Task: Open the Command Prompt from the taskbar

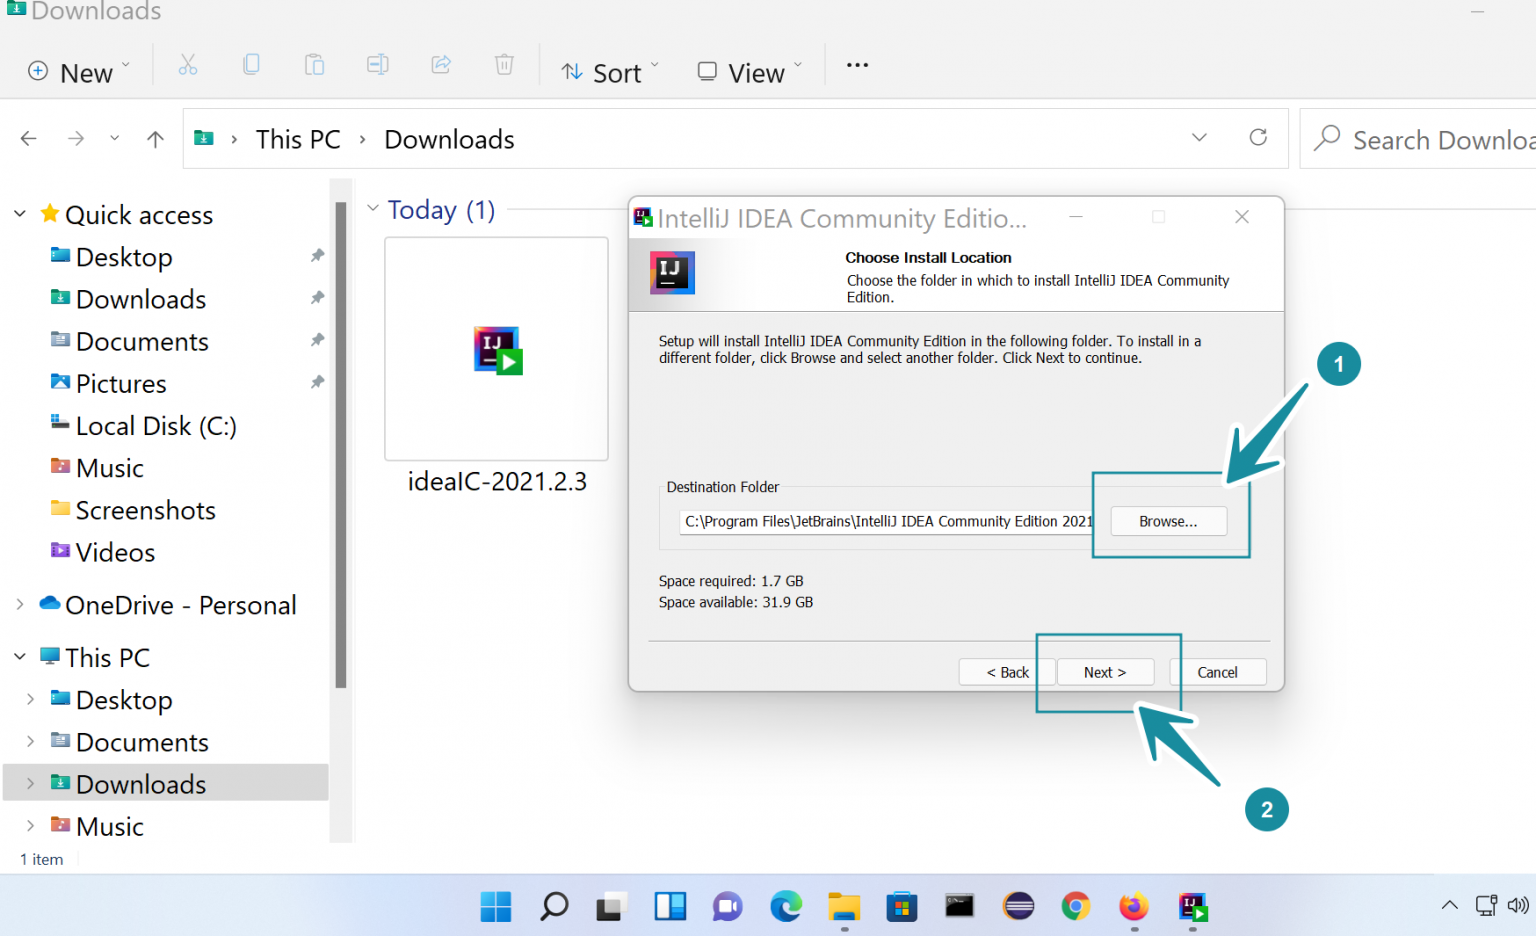Action: [959, 907]
